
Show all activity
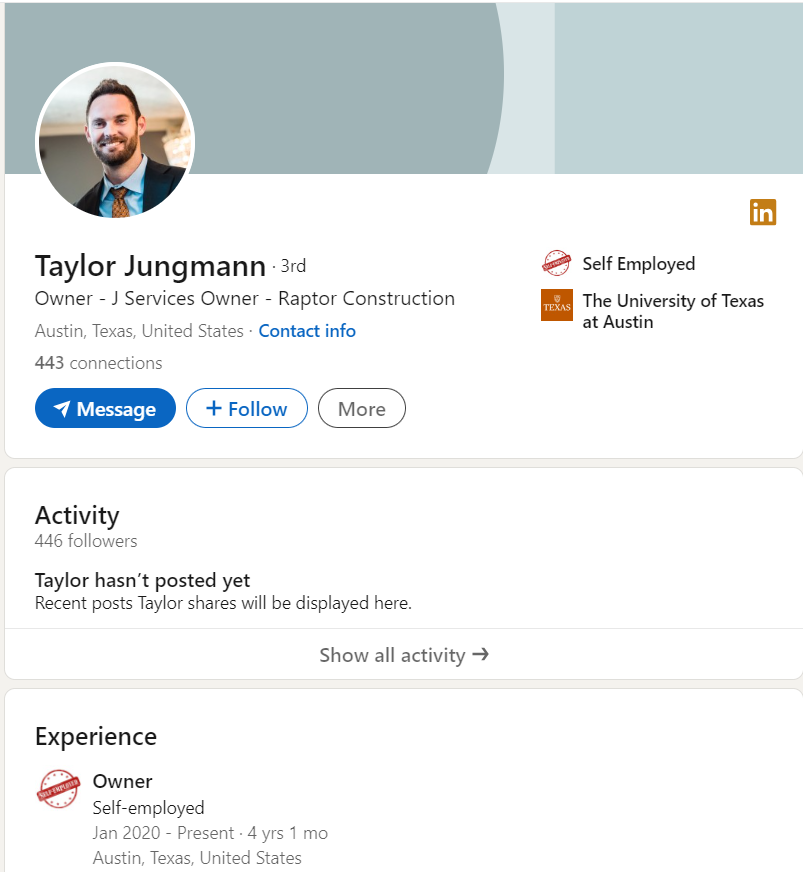403,655
